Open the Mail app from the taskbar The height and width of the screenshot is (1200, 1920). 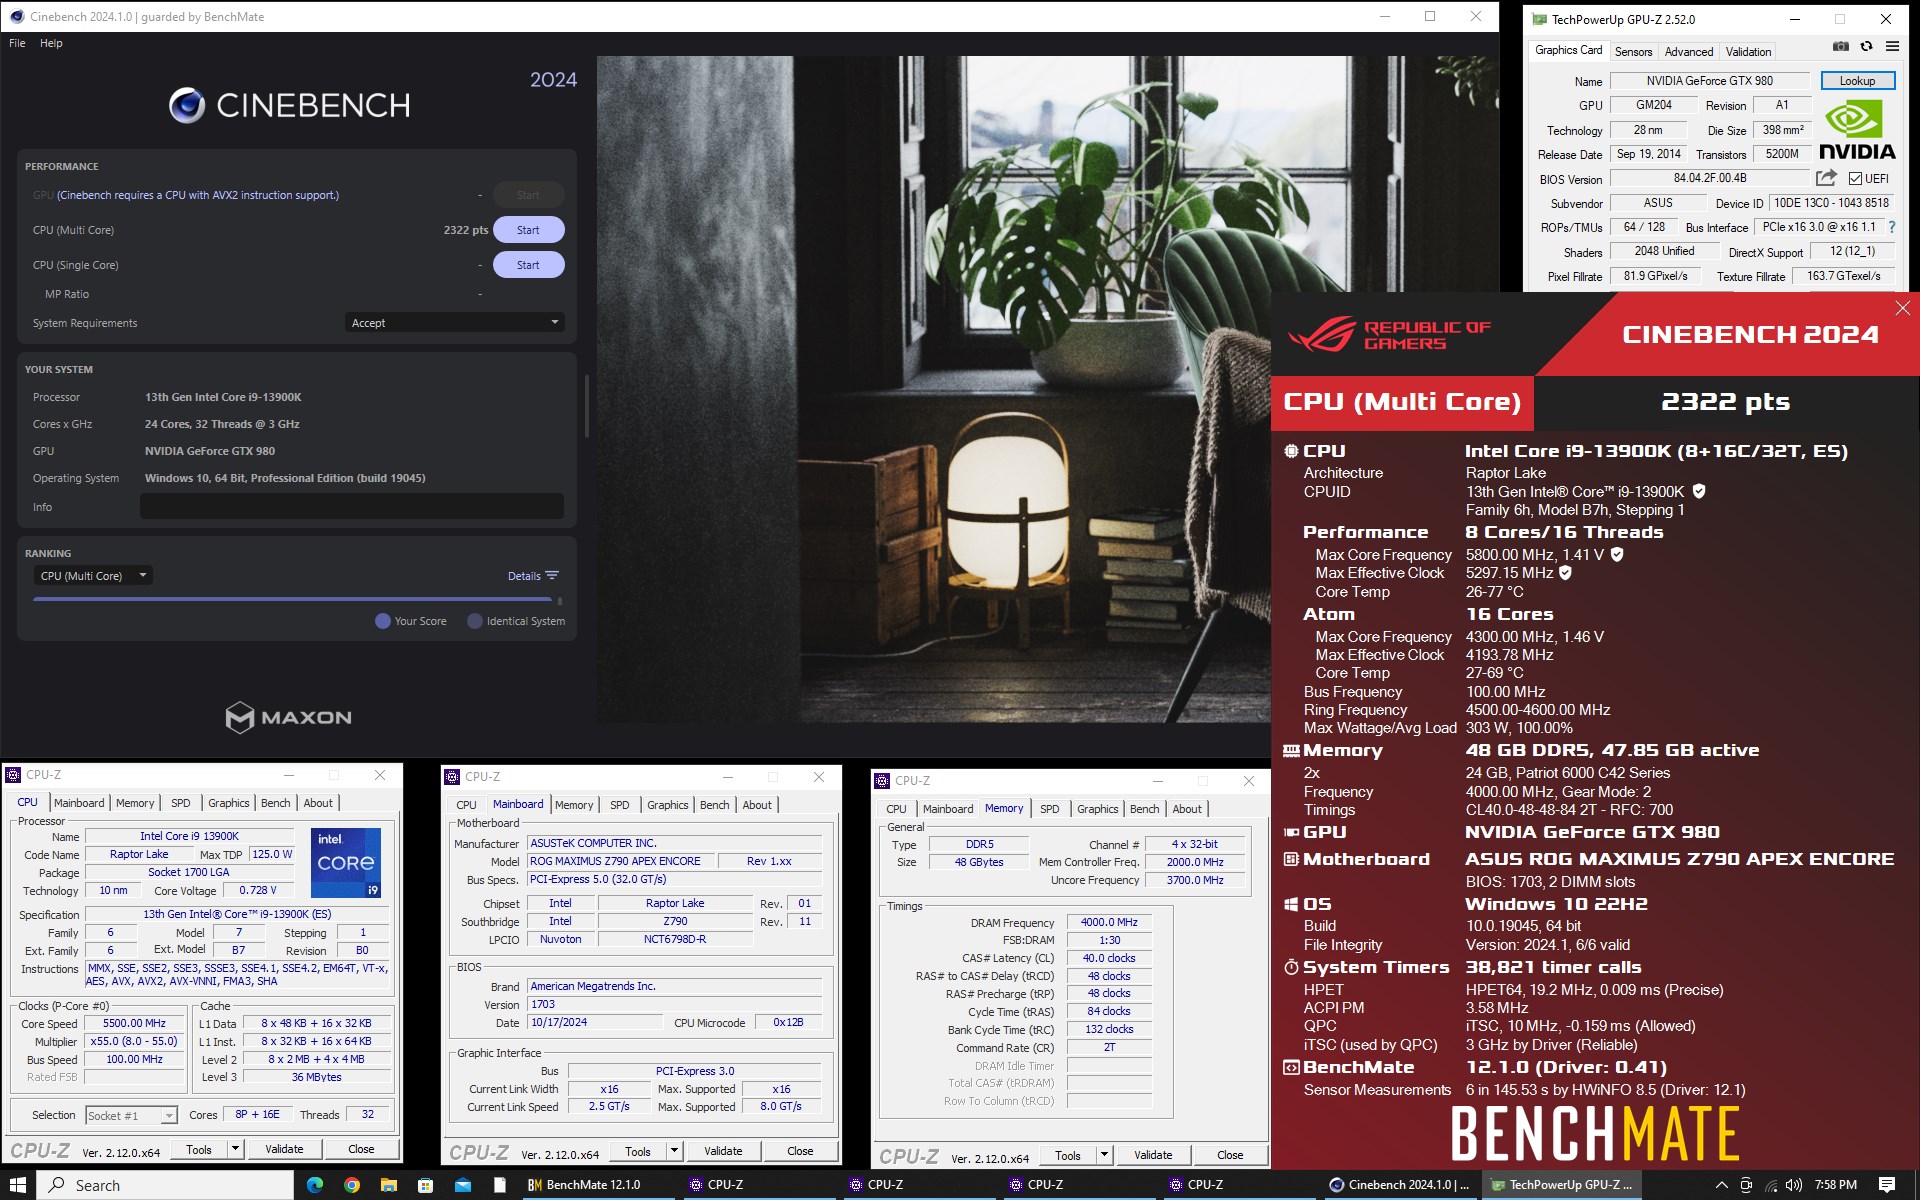[x=463, y=1185]
